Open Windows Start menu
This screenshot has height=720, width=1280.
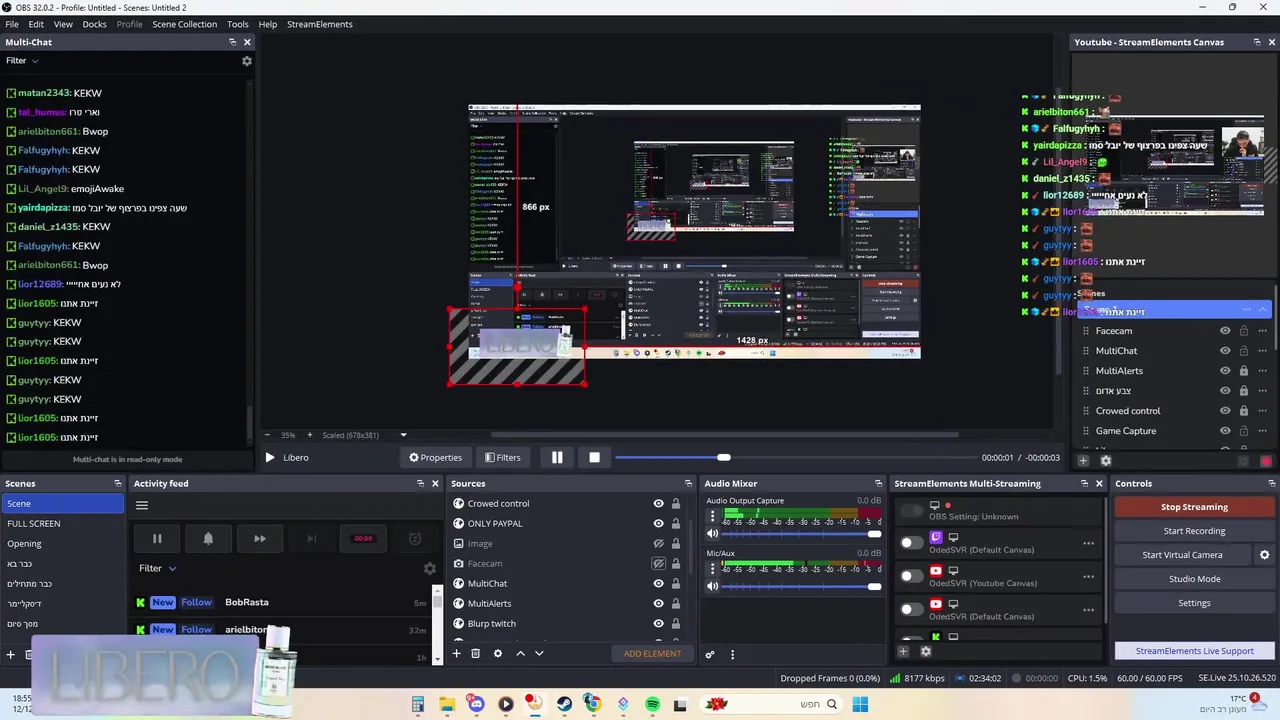point(860,704)
